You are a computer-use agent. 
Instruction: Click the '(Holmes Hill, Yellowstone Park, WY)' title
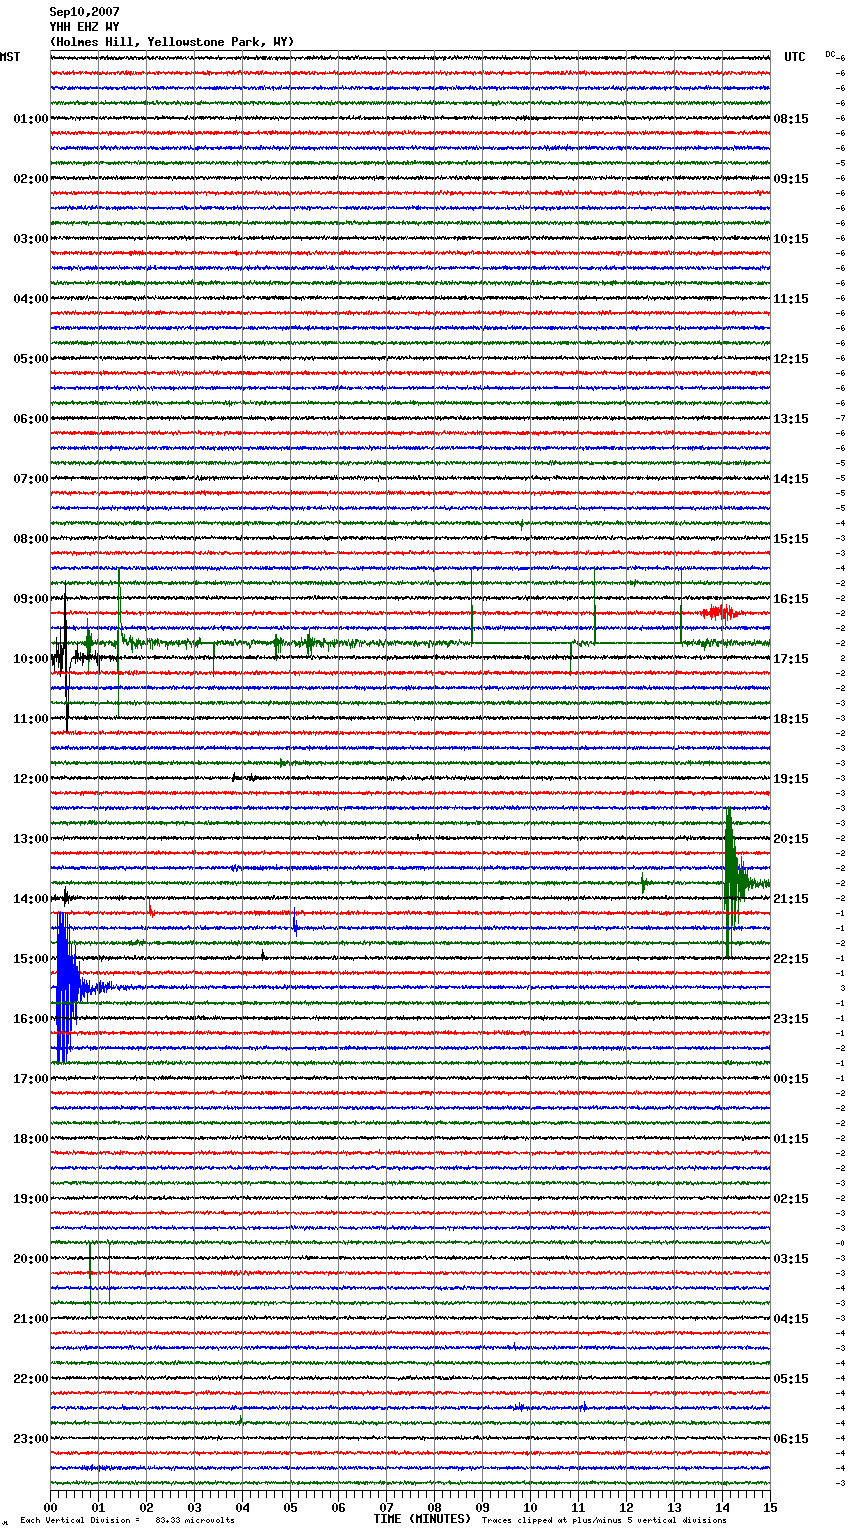[172, 42]
